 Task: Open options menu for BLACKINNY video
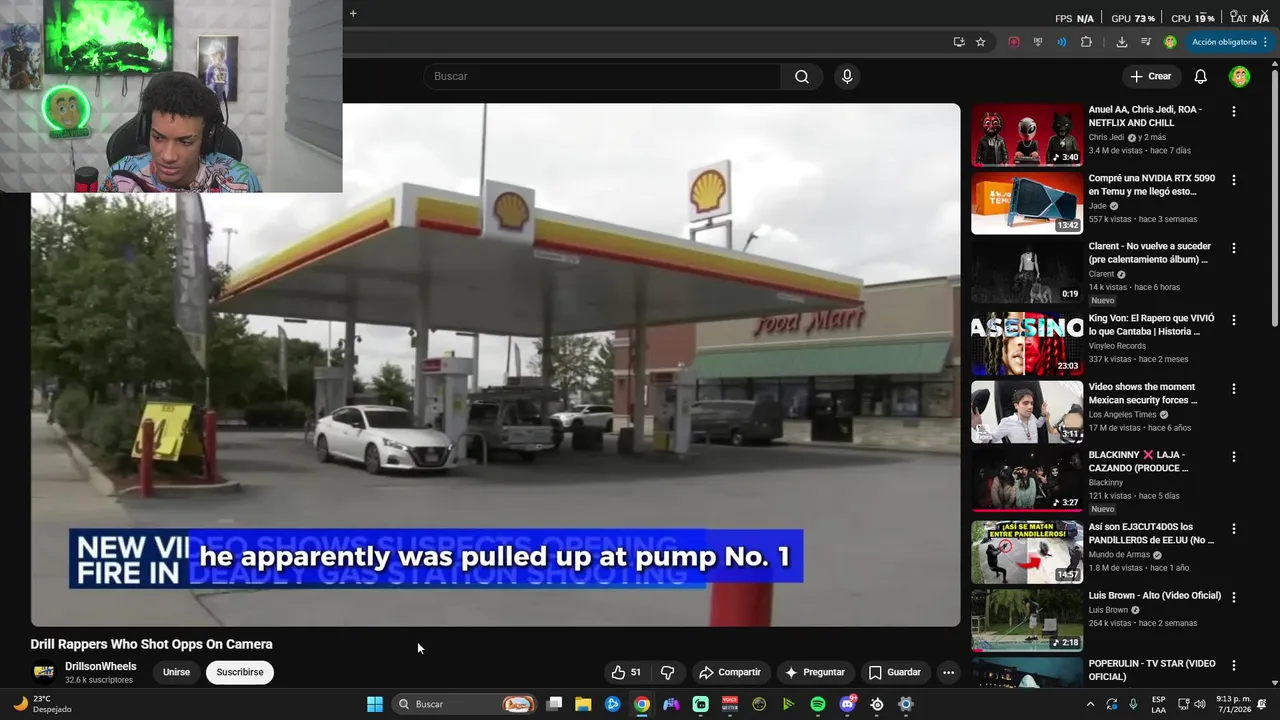[1234, 456]
